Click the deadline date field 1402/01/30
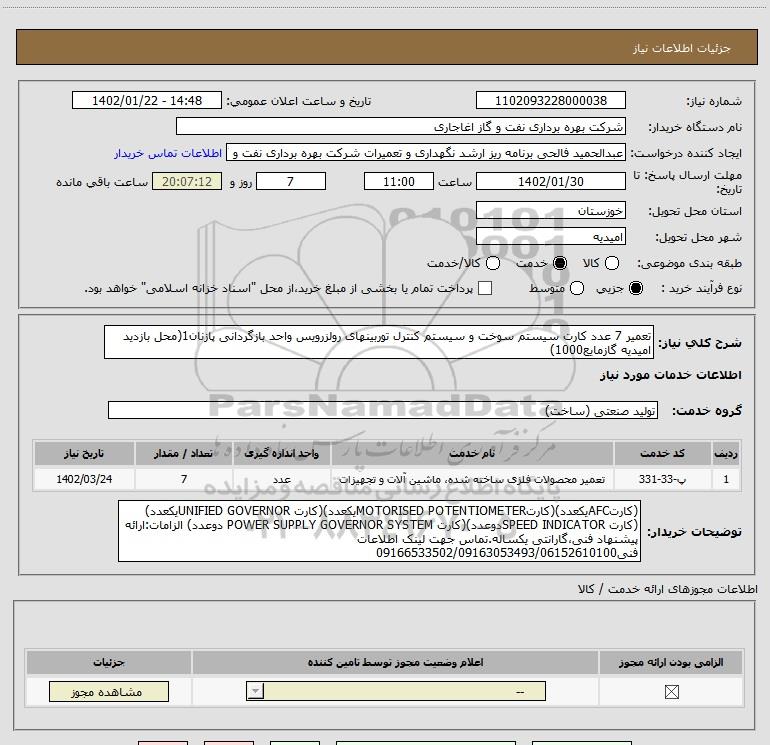This screenshot has height=745, width=770. tap(550, 182)
